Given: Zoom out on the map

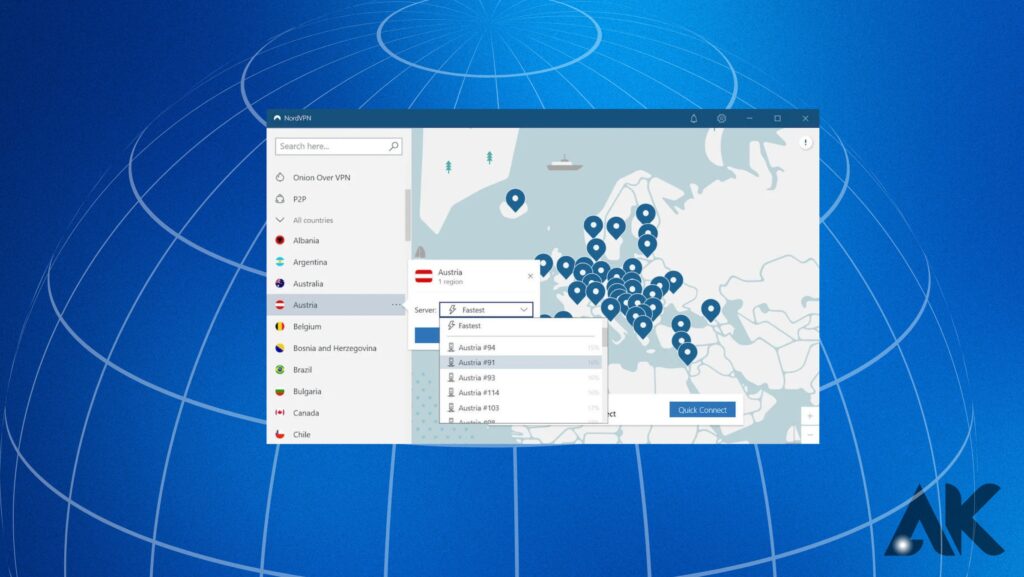Looking at the screenshot, I should point(810,434).
